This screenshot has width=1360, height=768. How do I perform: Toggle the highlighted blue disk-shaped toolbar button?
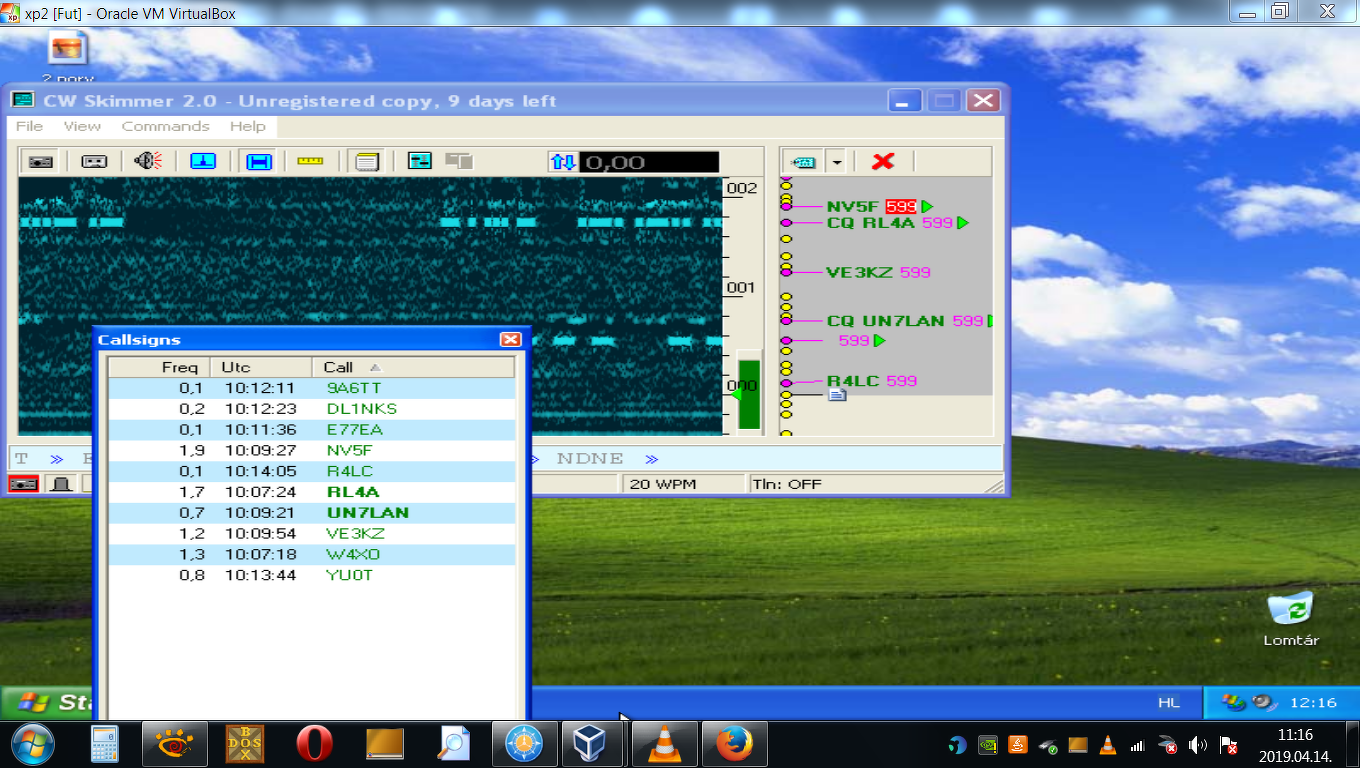click(259, 161)
